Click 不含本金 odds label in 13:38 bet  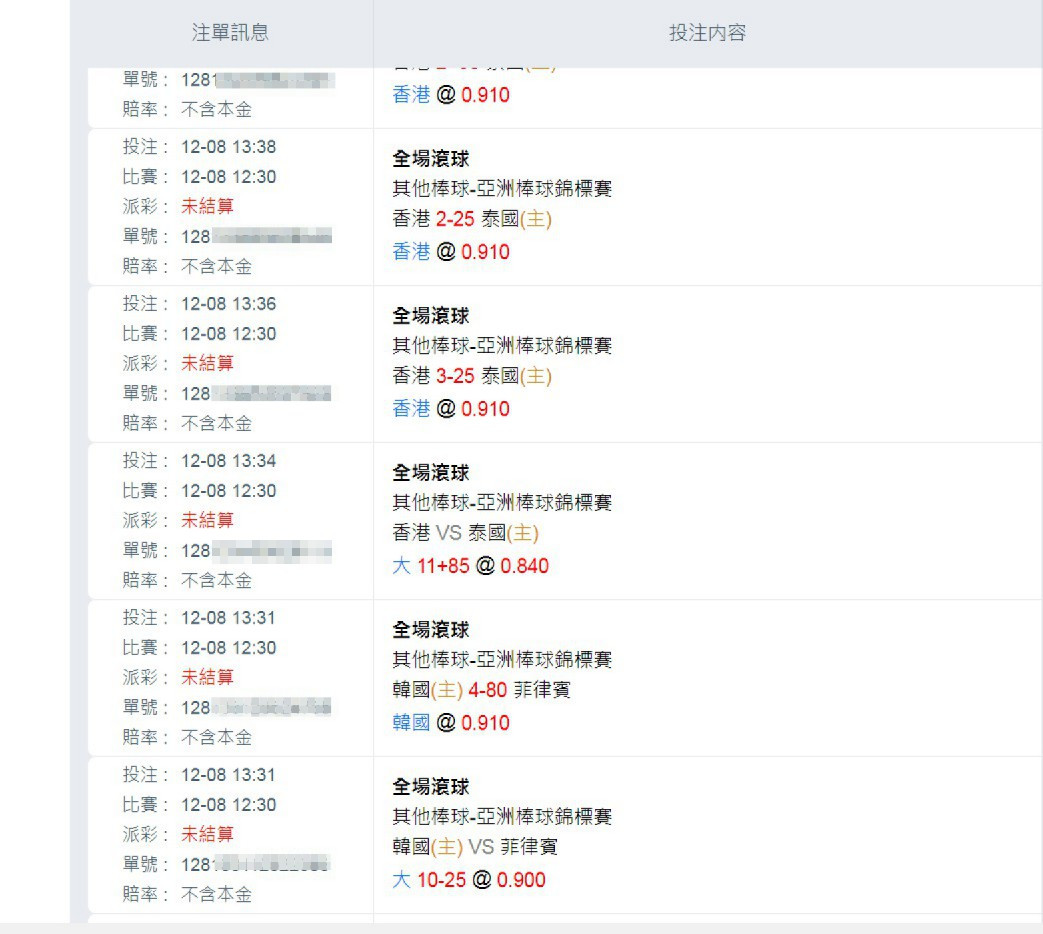coord(217,266)
